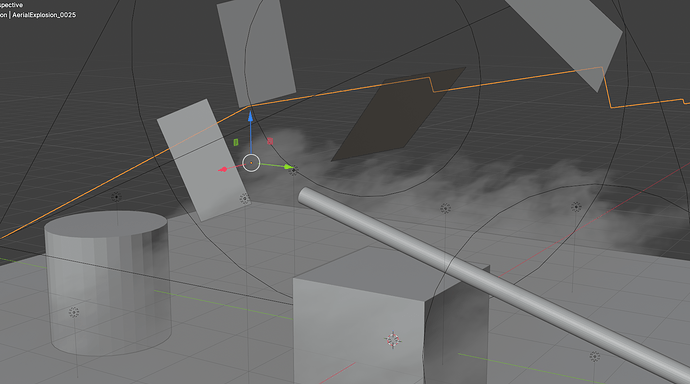Grab the blue Z-axis move arrow
690x384 pixels.
[x=250, y=116]
